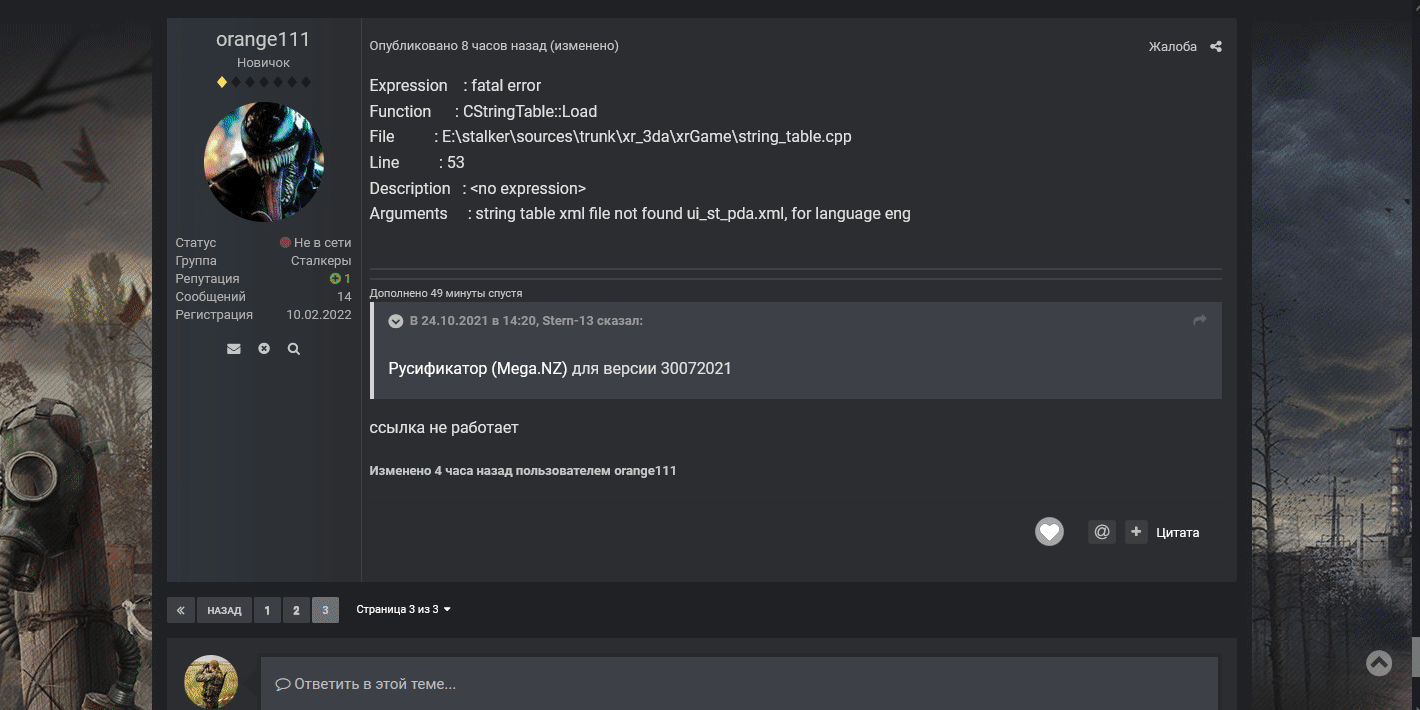Screen dimensions: 1420x710
Task: Click the Цитата quote button
Action: pyautogui.click(x=1178, y=531)
